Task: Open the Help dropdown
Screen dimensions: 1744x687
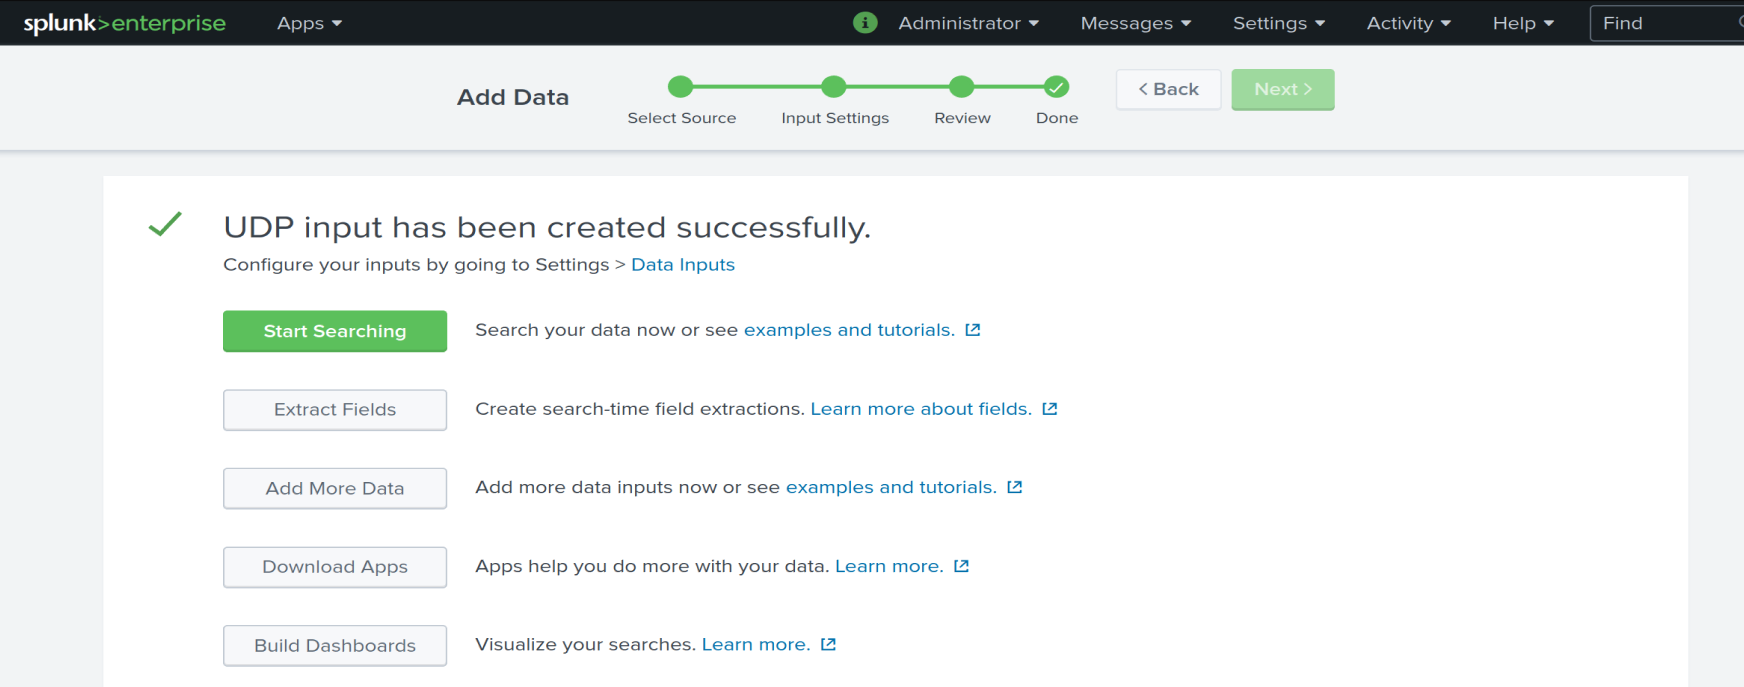Action: (1523, 23)
